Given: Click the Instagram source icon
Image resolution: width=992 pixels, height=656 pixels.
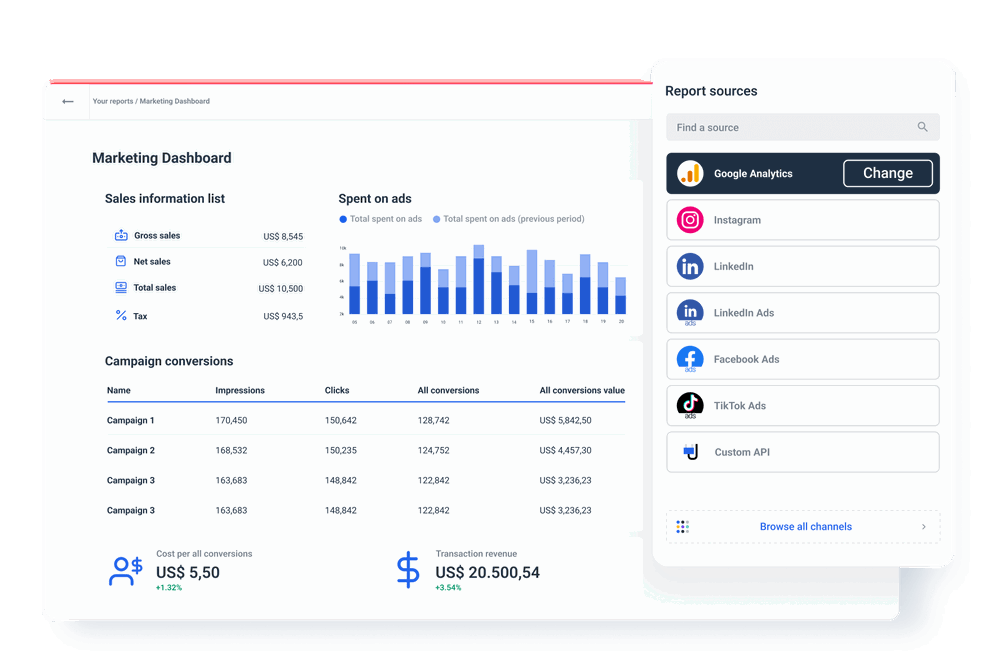Looking at the screenshot, I should (690, 219).
